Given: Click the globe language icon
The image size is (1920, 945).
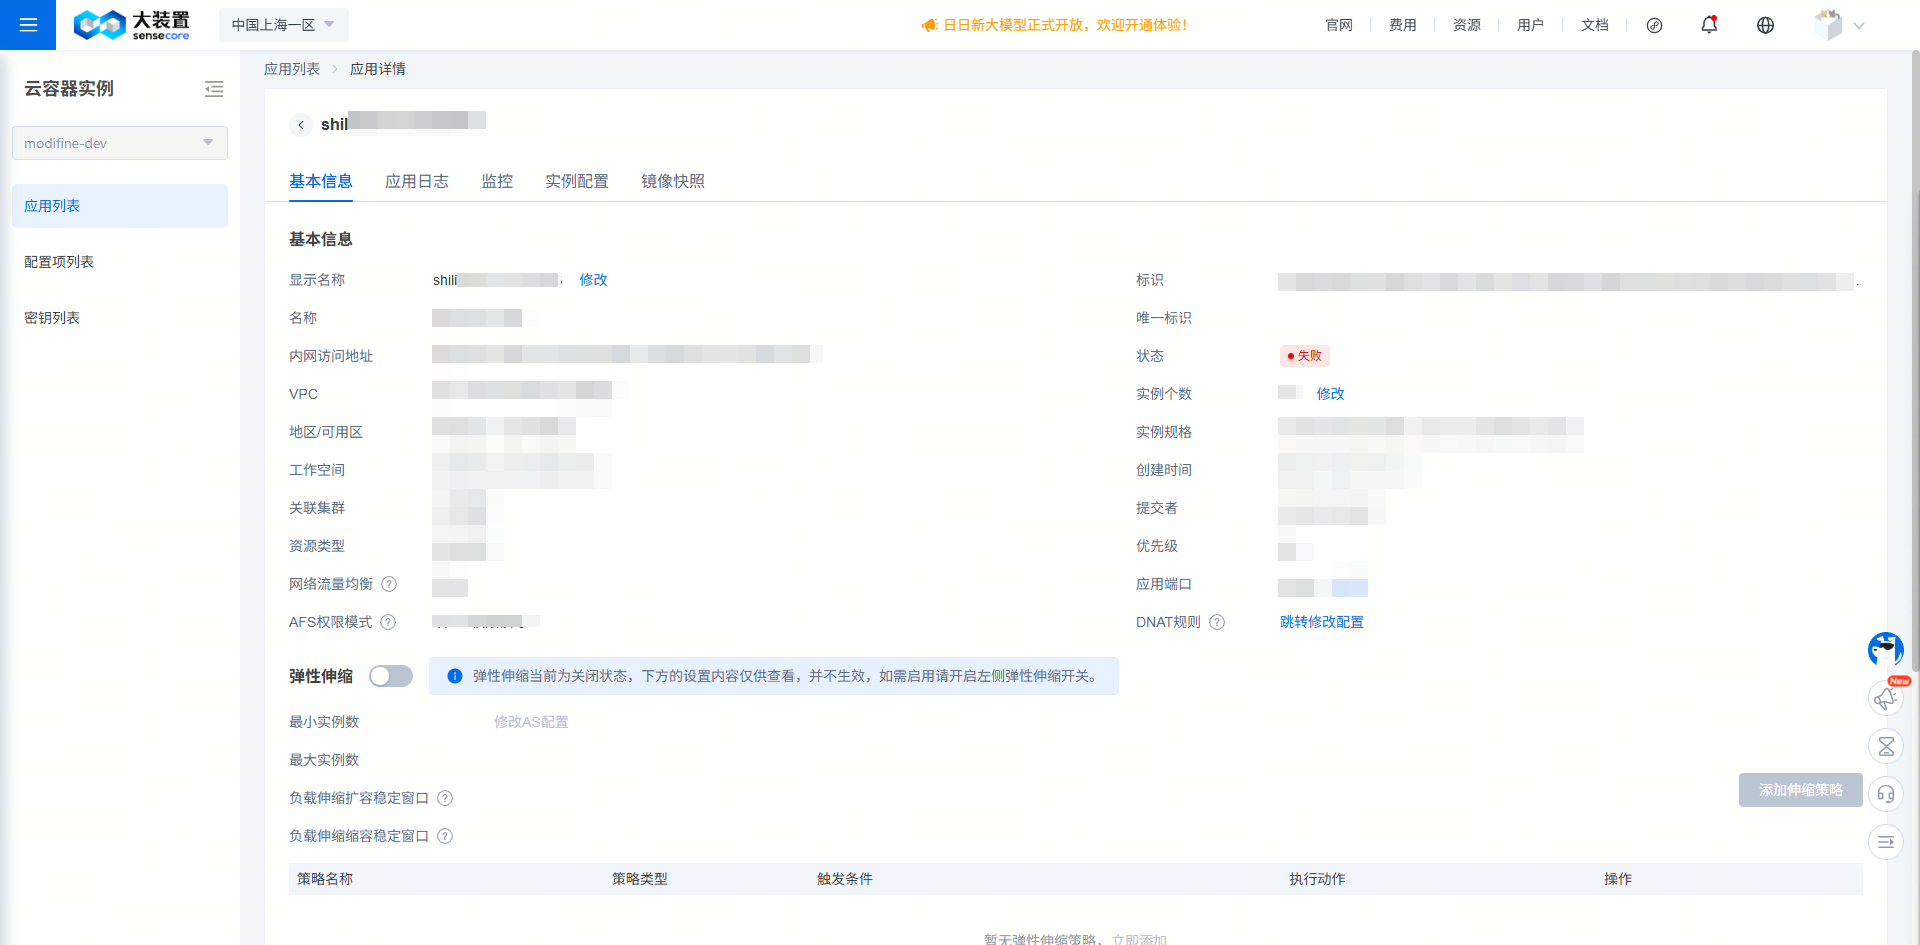Looking at the screenshot, I should click(1765, 25).
